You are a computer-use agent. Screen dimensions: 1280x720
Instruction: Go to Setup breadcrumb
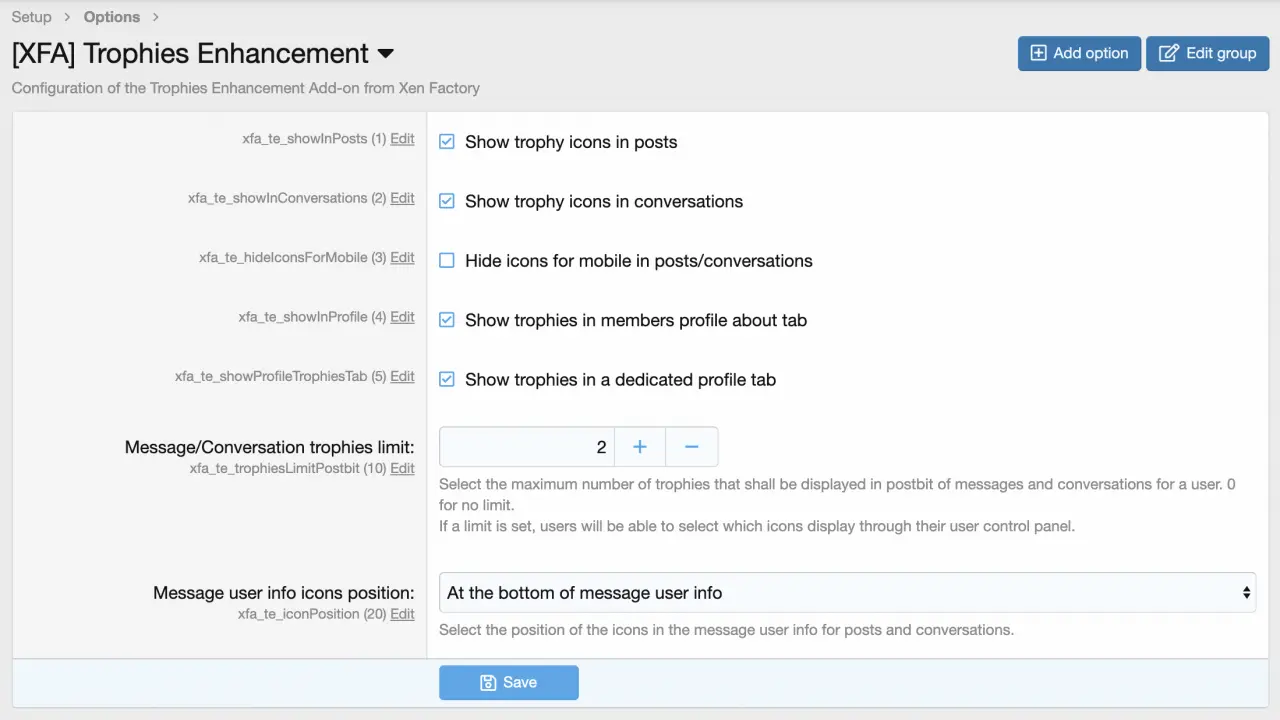click(32, 17)
